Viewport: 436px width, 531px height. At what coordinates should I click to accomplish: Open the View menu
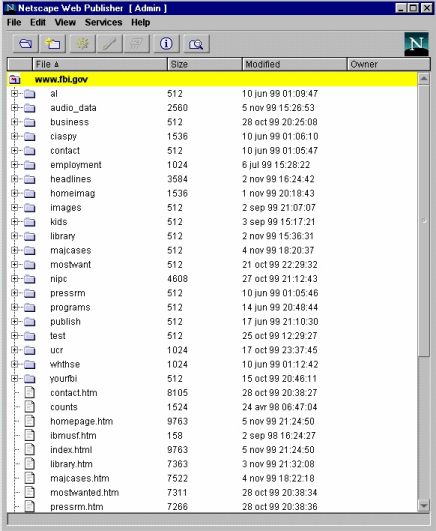coord(65,22)
